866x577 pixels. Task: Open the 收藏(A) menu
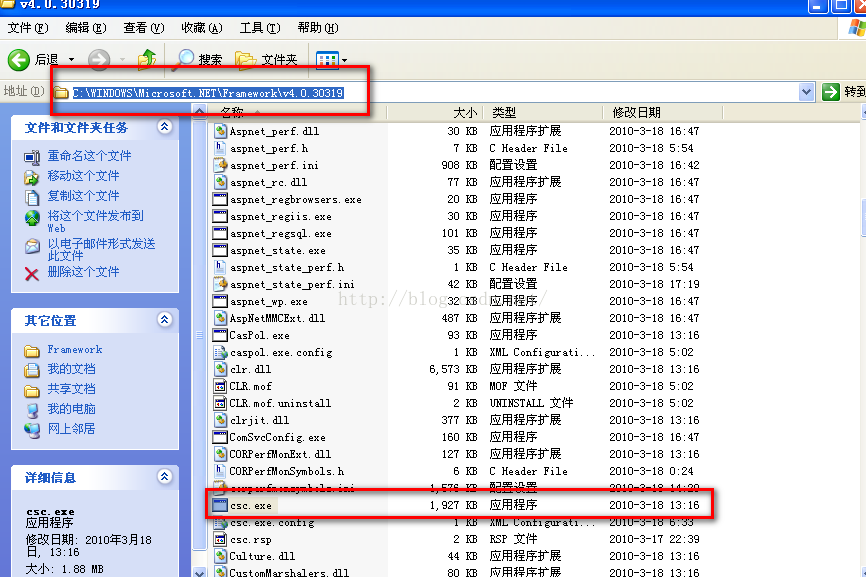pos(202,28)
